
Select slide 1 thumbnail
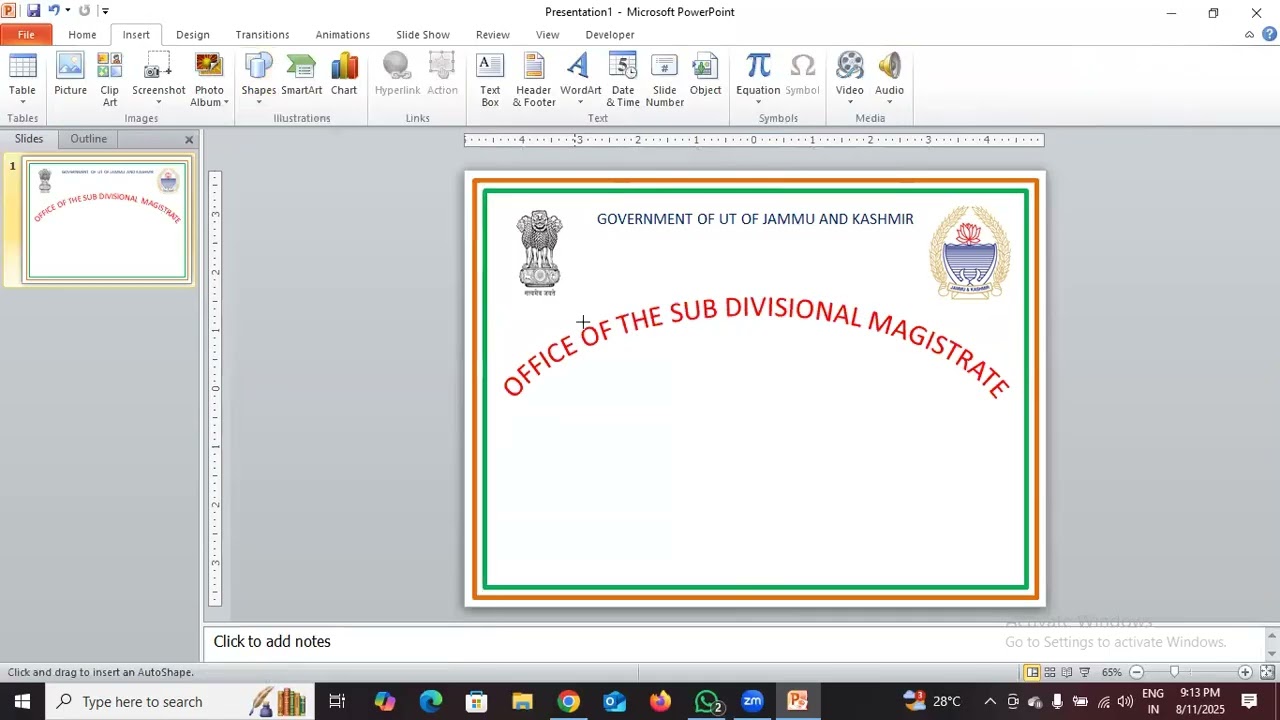108,221
